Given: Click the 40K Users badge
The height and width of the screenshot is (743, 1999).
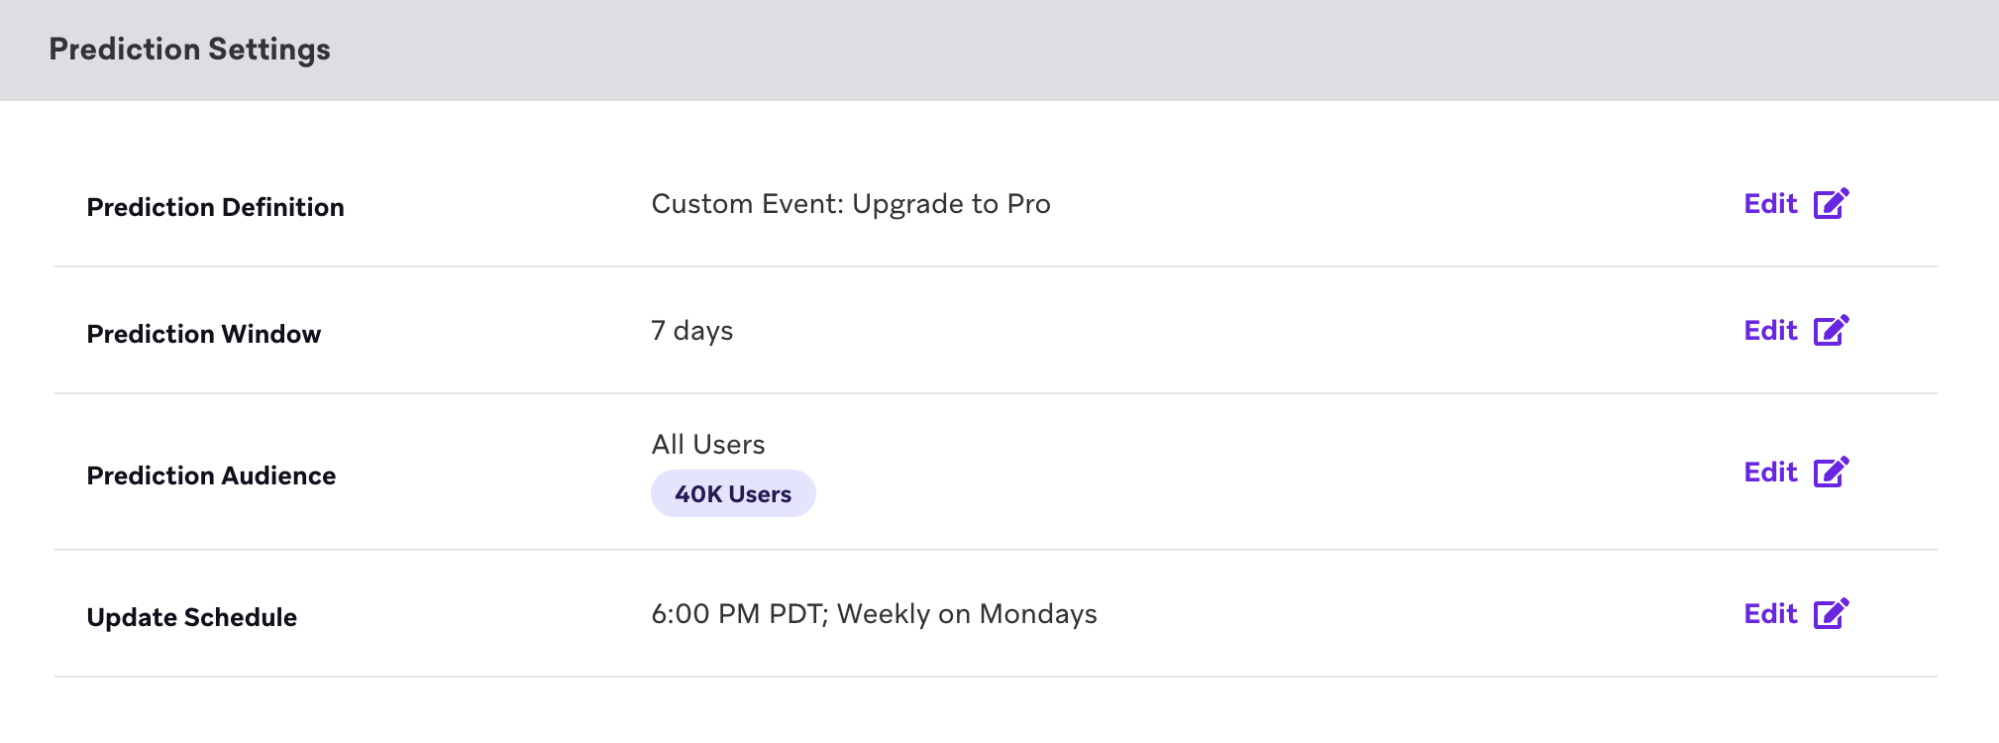Looking at the screenshot, I should (733, 494).
